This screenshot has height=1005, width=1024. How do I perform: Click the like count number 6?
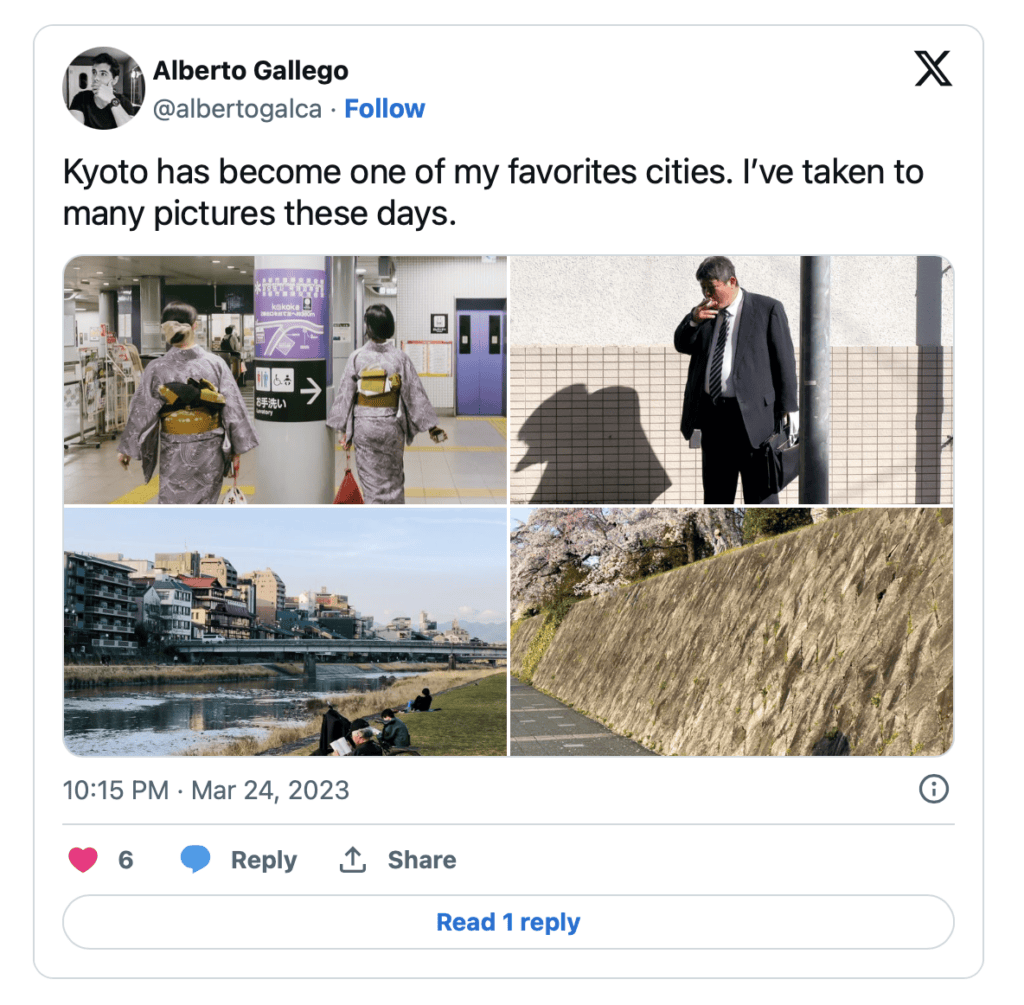pyautogui.click(x=125, y=860)
